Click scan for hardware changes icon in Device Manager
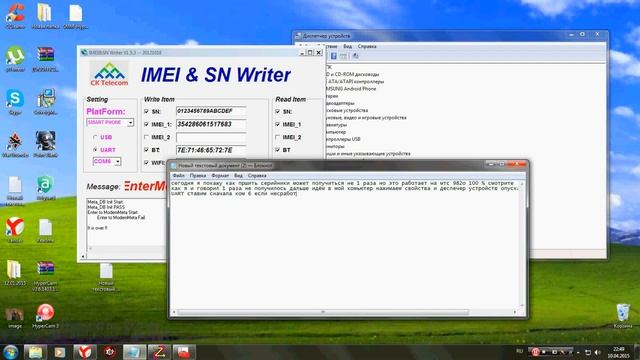This screenshot has width=640, height=360. click(x=356, y=56)
